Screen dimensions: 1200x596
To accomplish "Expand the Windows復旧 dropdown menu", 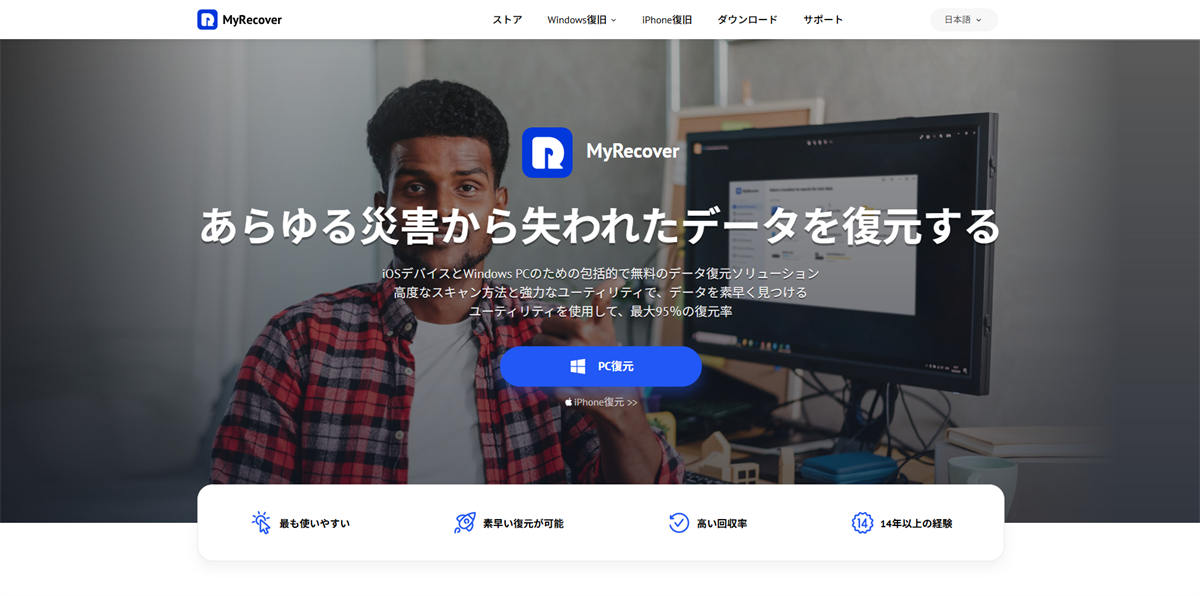I will tap(582, 20).
